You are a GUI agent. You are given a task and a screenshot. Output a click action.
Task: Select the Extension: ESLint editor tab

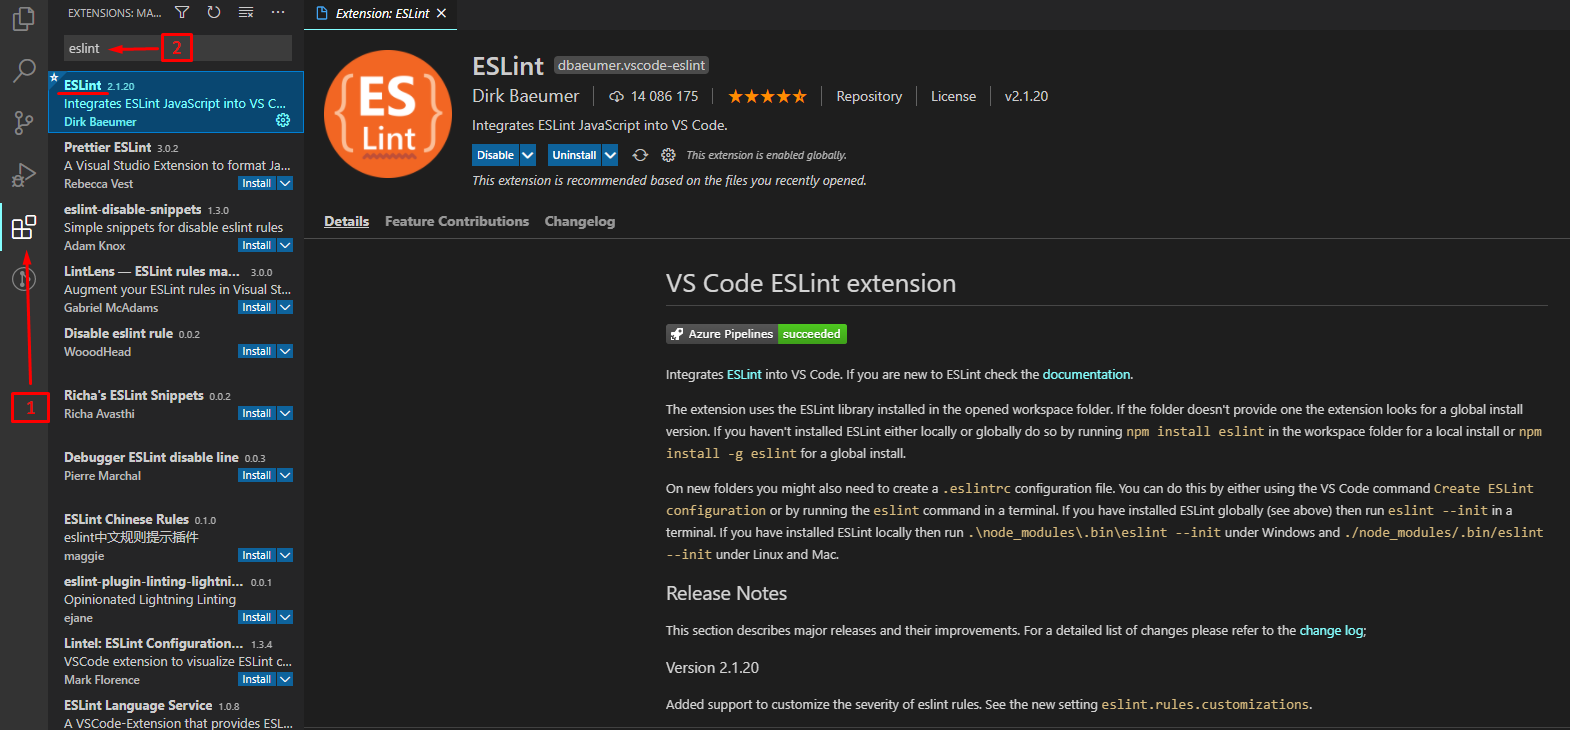click(380, 13)
